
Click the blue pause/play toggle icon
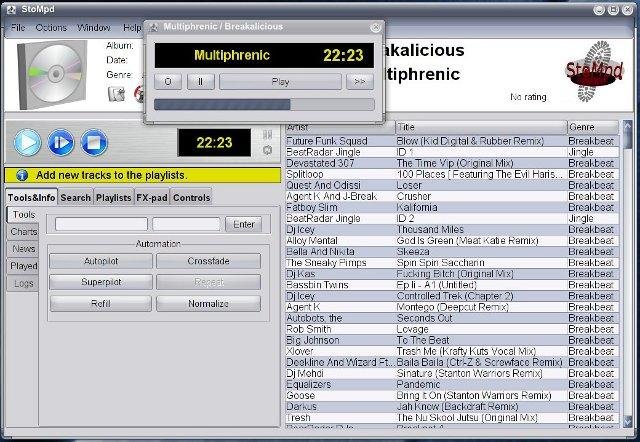61,142
